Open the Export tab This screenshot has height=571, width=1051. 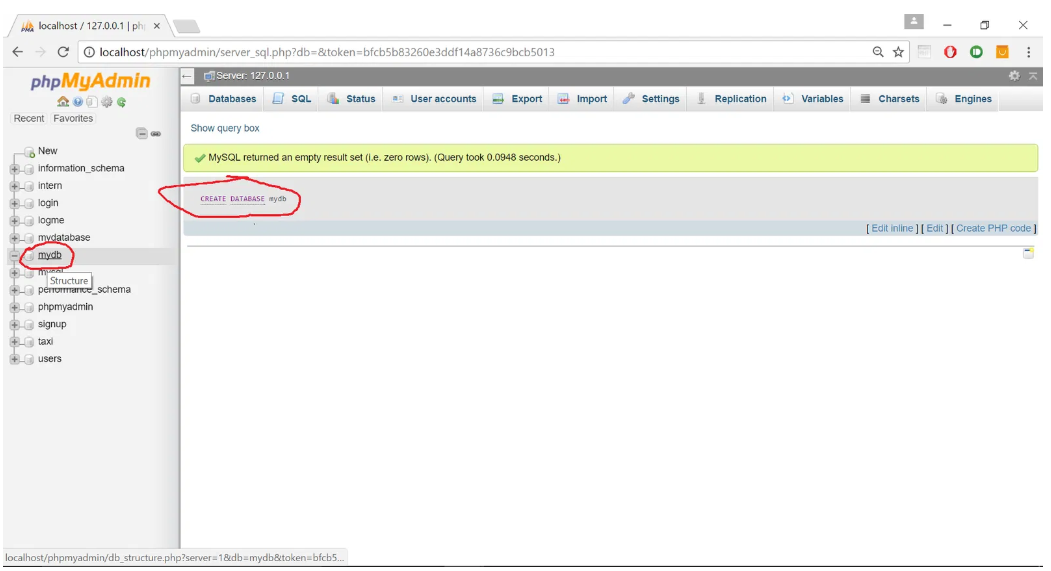pos(517,99)
